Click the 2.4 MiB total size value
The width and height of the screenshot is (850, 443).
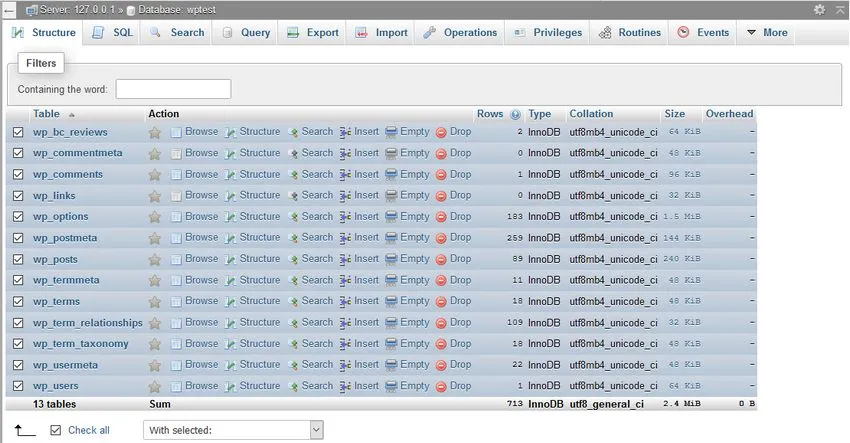click(x=681, y=404)
